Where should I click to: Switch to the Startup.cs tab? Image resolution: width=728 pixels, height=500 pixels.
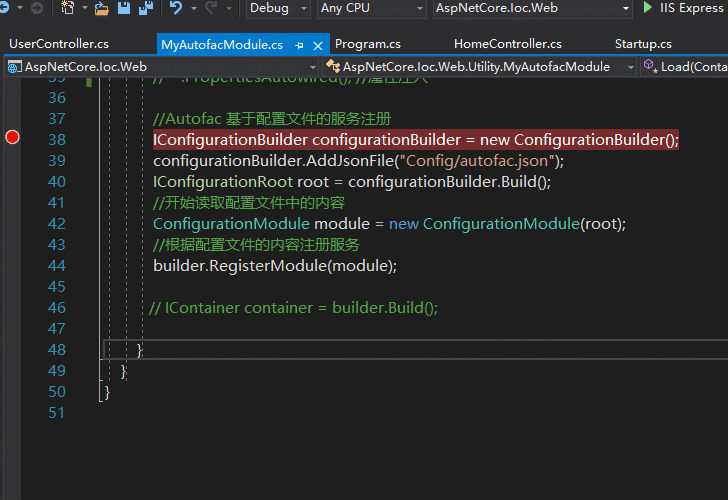pyautogui.click(x=643, y=44)
